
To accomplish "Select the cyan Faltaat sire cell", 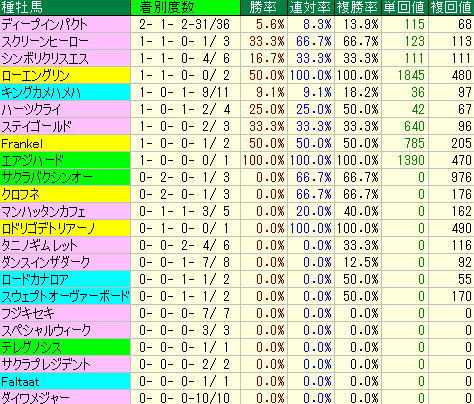I will pos(65,381).
